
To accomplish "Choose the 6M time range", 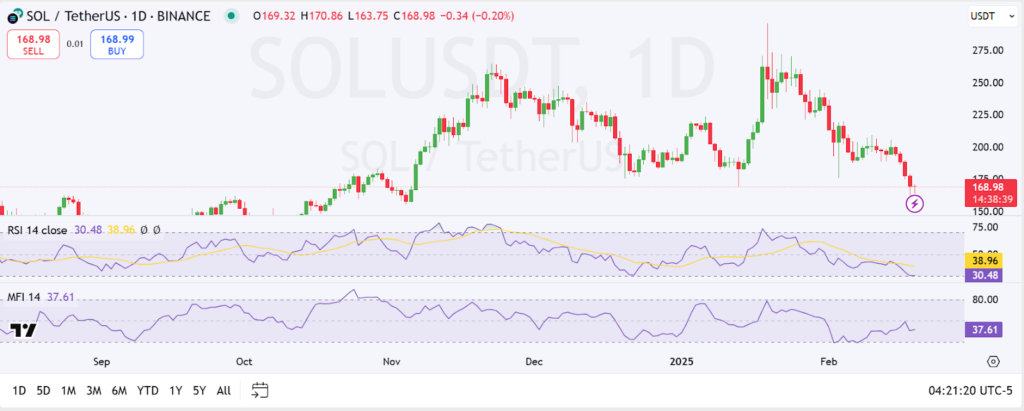I will (119, 390).
